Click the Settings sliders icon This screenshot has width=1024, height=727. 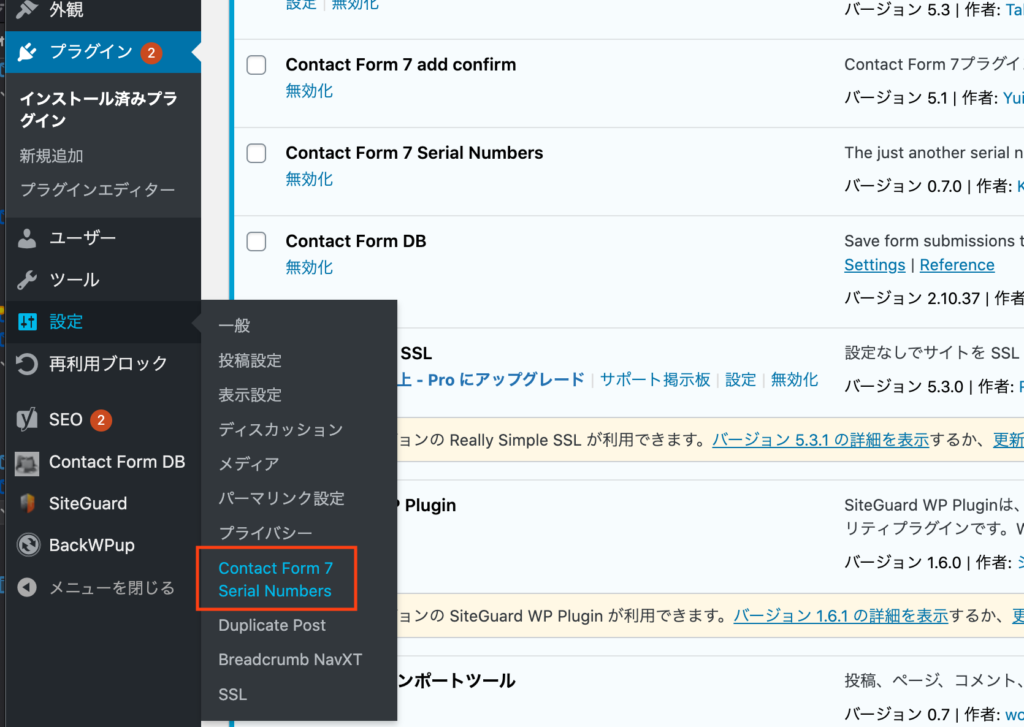tap(28, 322)
